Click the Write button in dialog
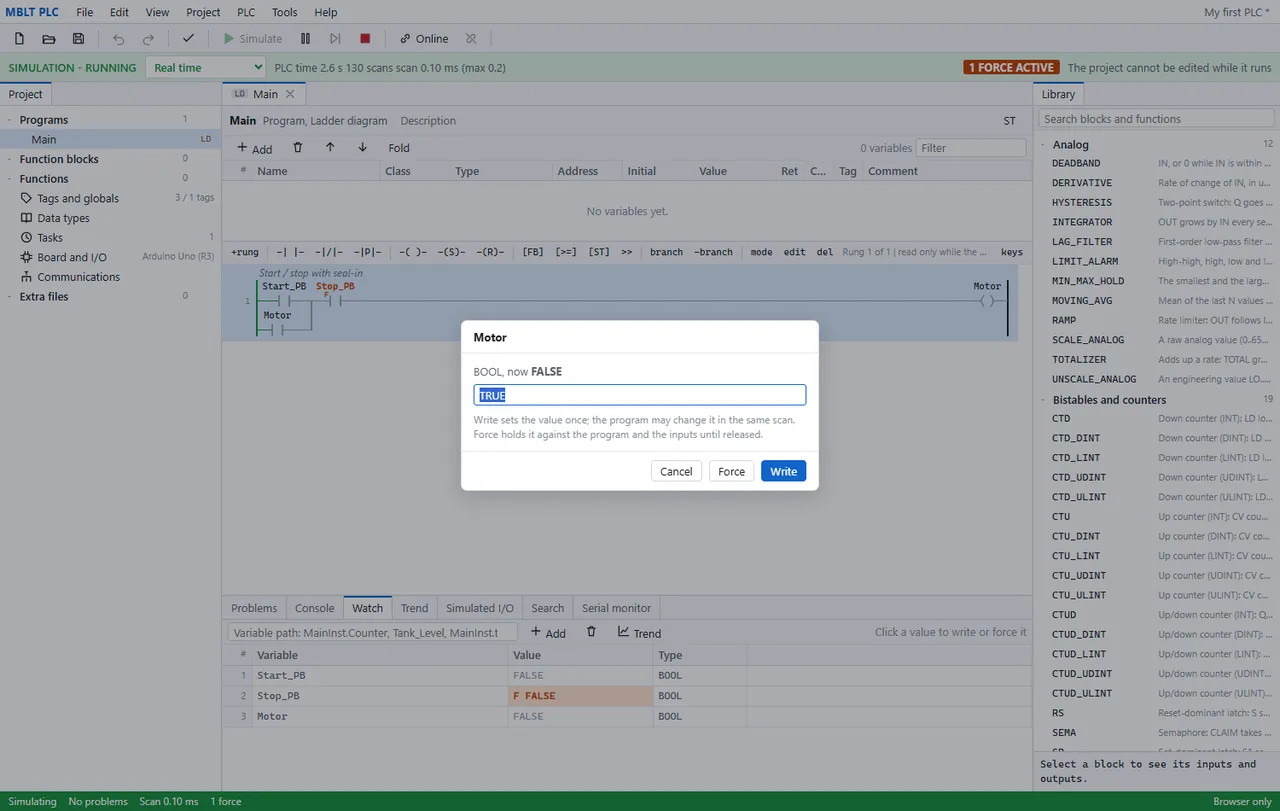 (x=783, y=471)
